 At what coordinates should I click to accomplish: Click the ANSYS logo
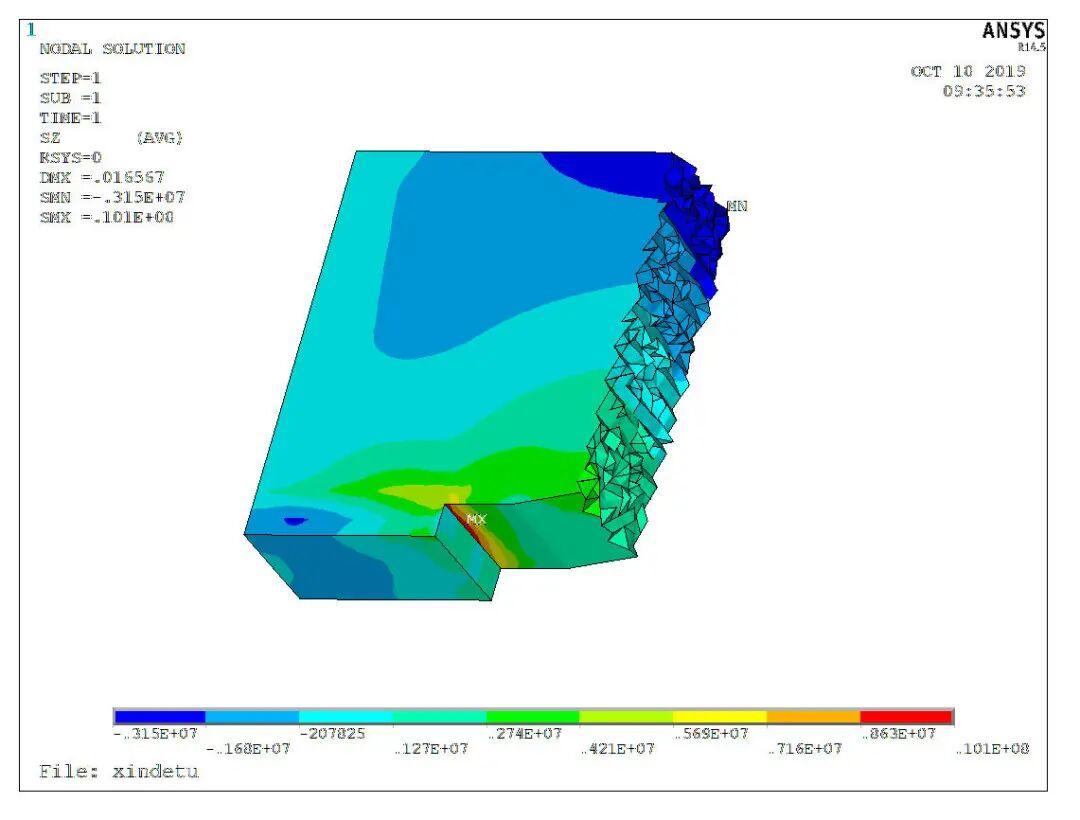point(1013,31)
